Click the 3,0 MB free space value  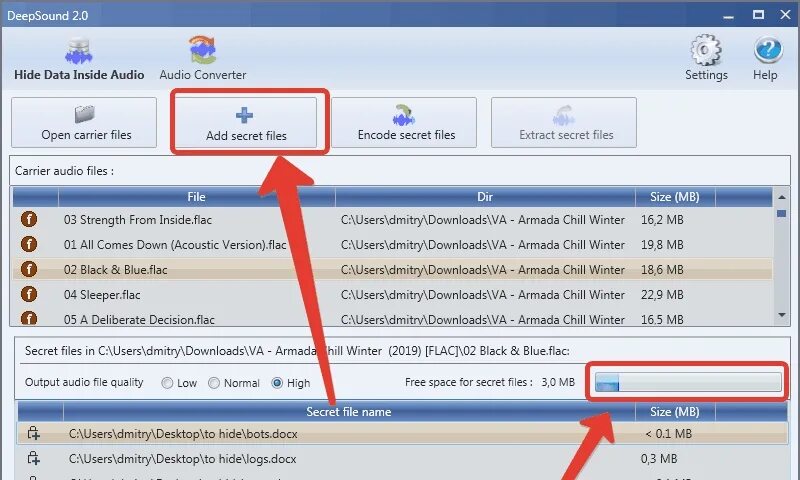click(x=558, y=382)
